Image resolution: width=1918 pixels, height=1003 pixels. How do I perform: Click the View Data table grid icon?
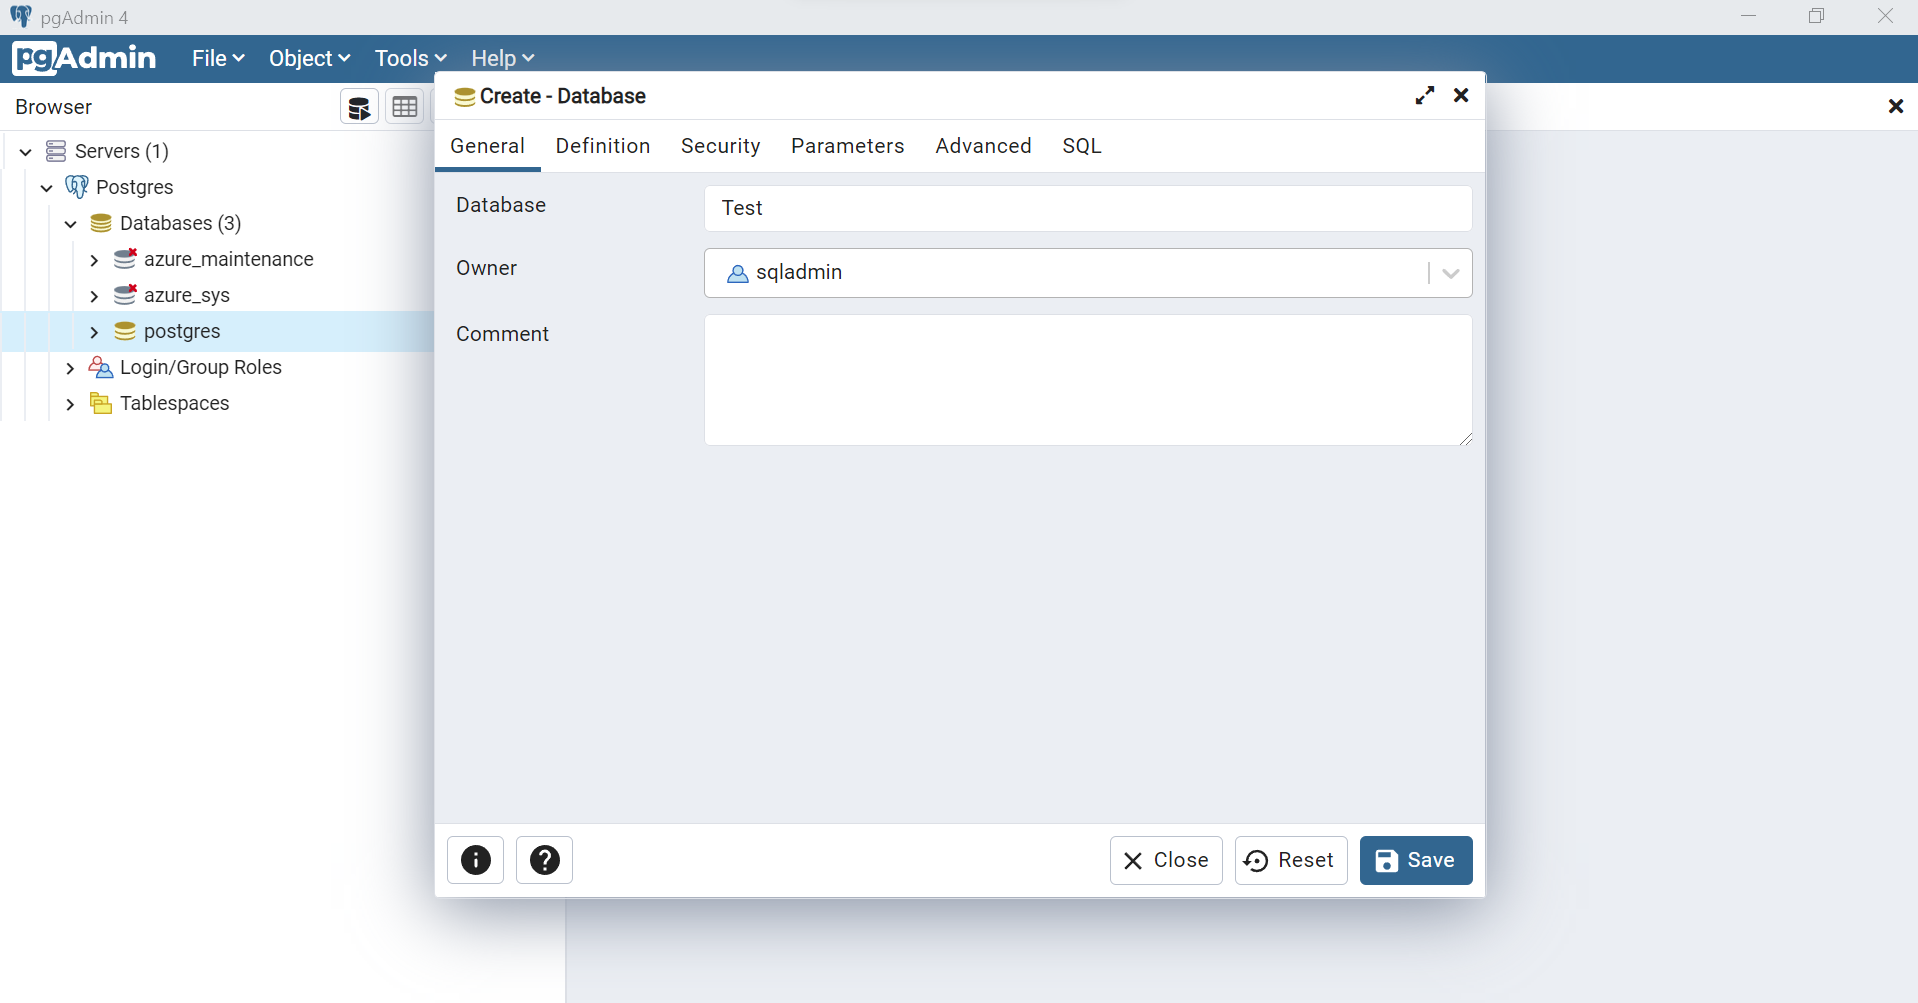point(405,107)
